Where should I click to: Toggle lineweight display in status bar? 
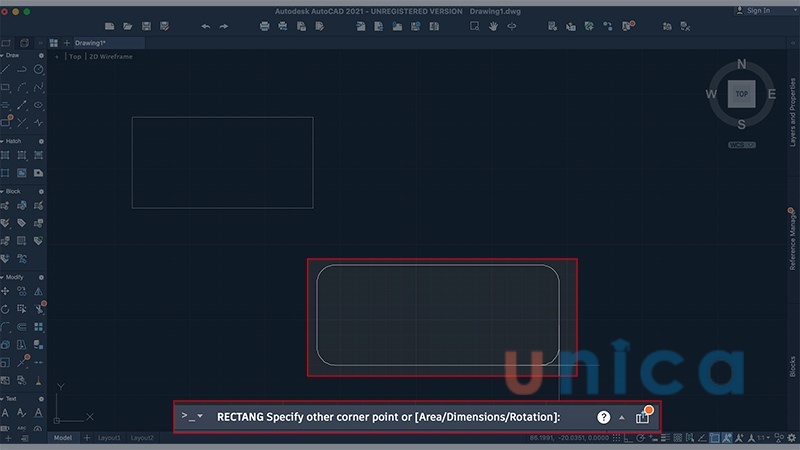tap(665, 438)
